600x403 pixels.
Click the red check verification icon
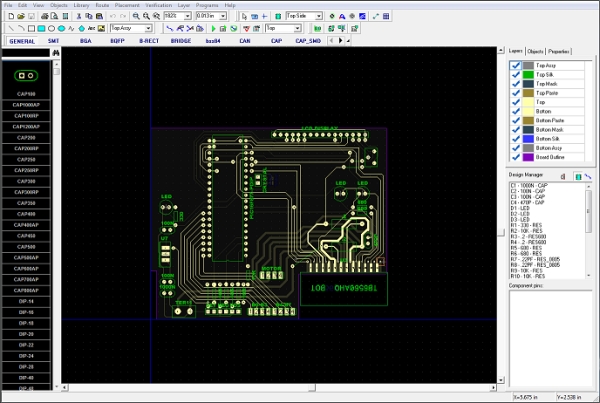click(x=246, y=28)
